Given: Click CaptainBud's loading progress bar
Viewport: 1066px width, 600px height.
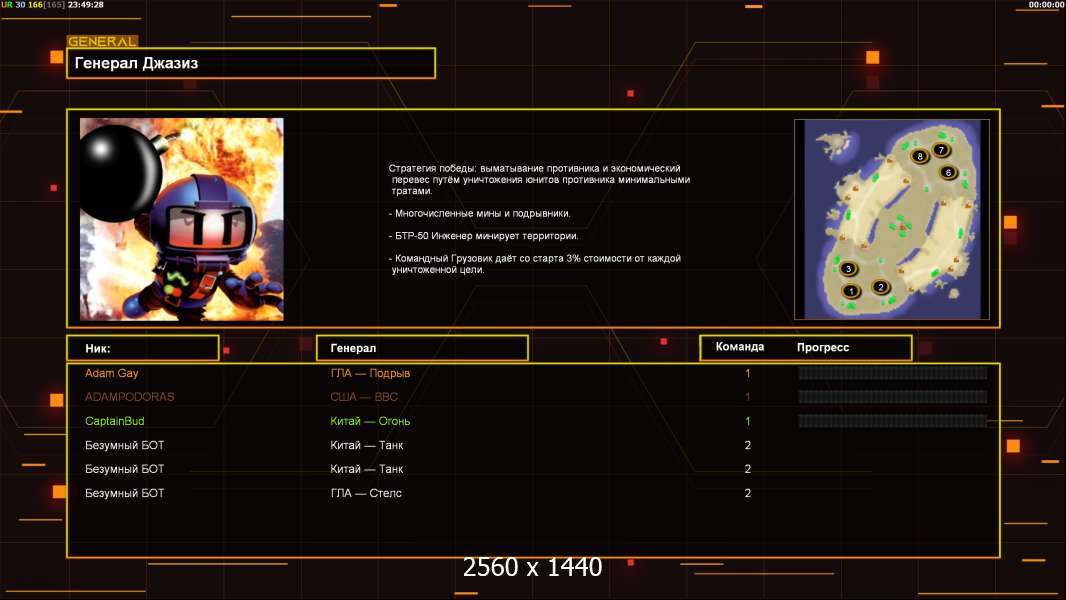Looking at the screenshot, I should (x=893, y=421).
